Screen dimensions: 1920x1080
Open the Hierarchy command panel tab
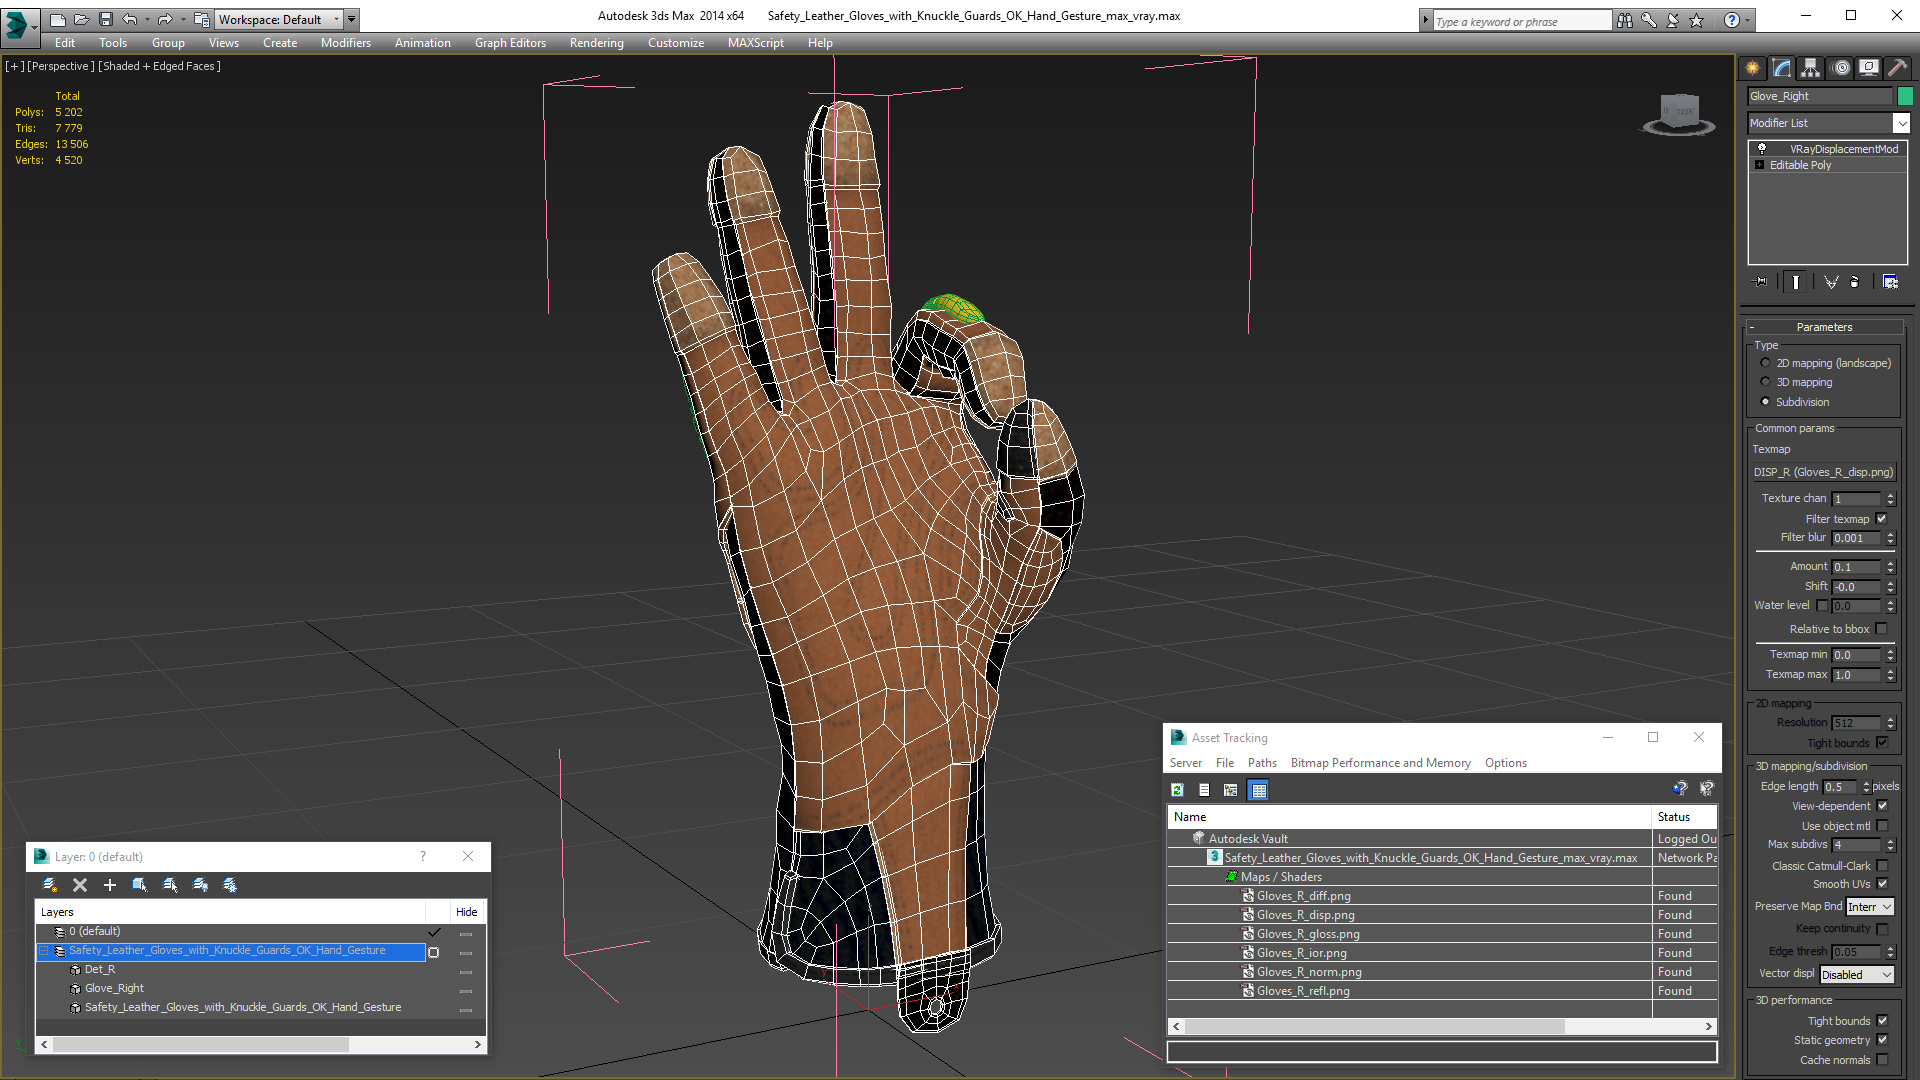(x=1810, y=68)
